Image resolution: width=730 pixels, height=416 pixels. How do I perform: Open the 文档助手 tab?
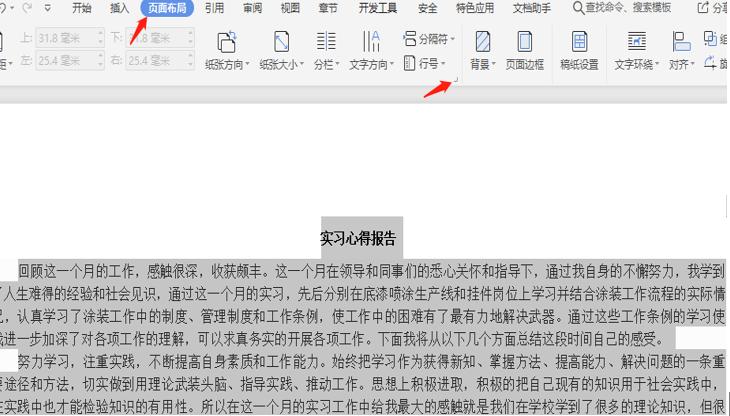pyautogui.click(x=532, y=8)
